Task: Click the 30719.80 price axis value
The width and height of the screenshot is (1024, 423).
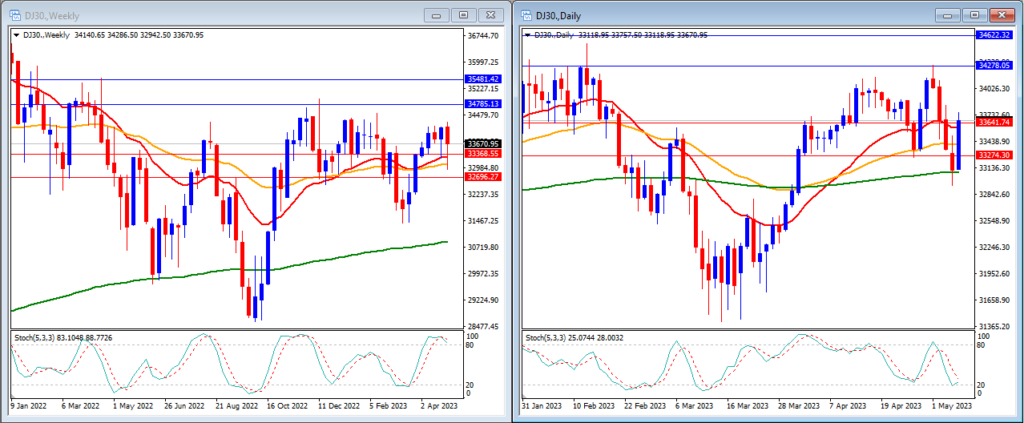Action: 484,247
